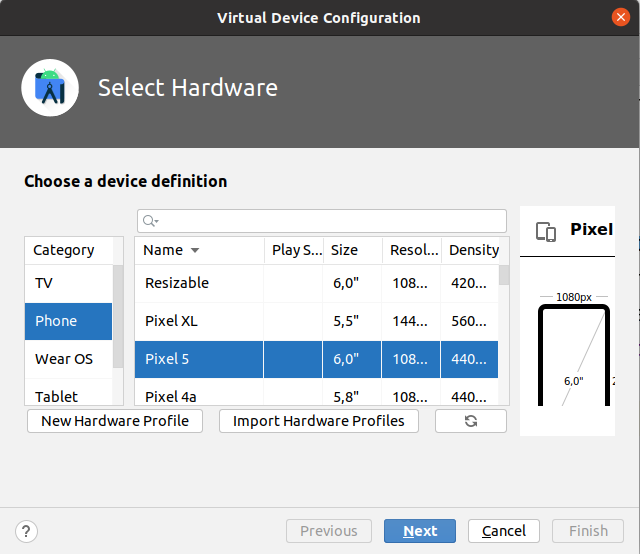Click the Android Studio logo icon

coord(50,88)
